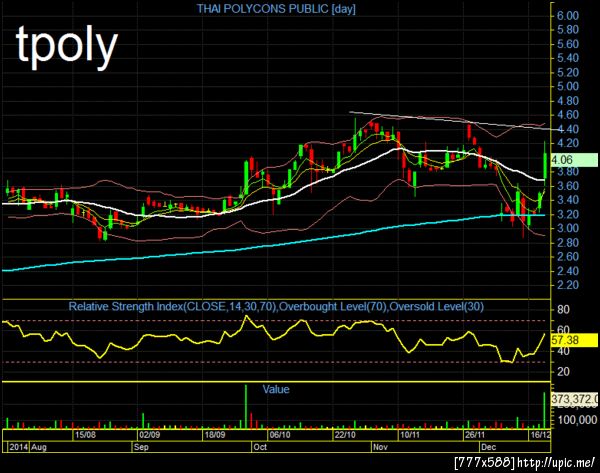Click the Sep month label
This screenshot has height=473, width=600.
[141, 447]
